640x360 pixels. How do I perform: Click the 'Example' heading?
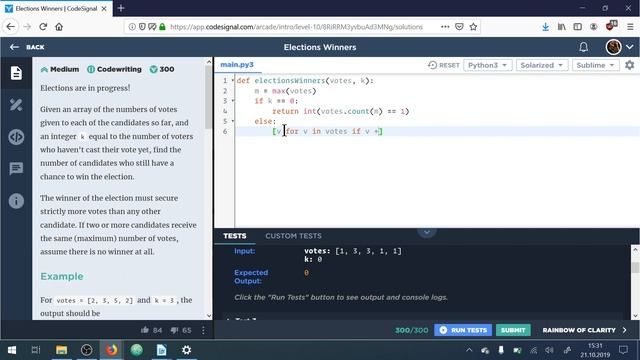(62, 276)
